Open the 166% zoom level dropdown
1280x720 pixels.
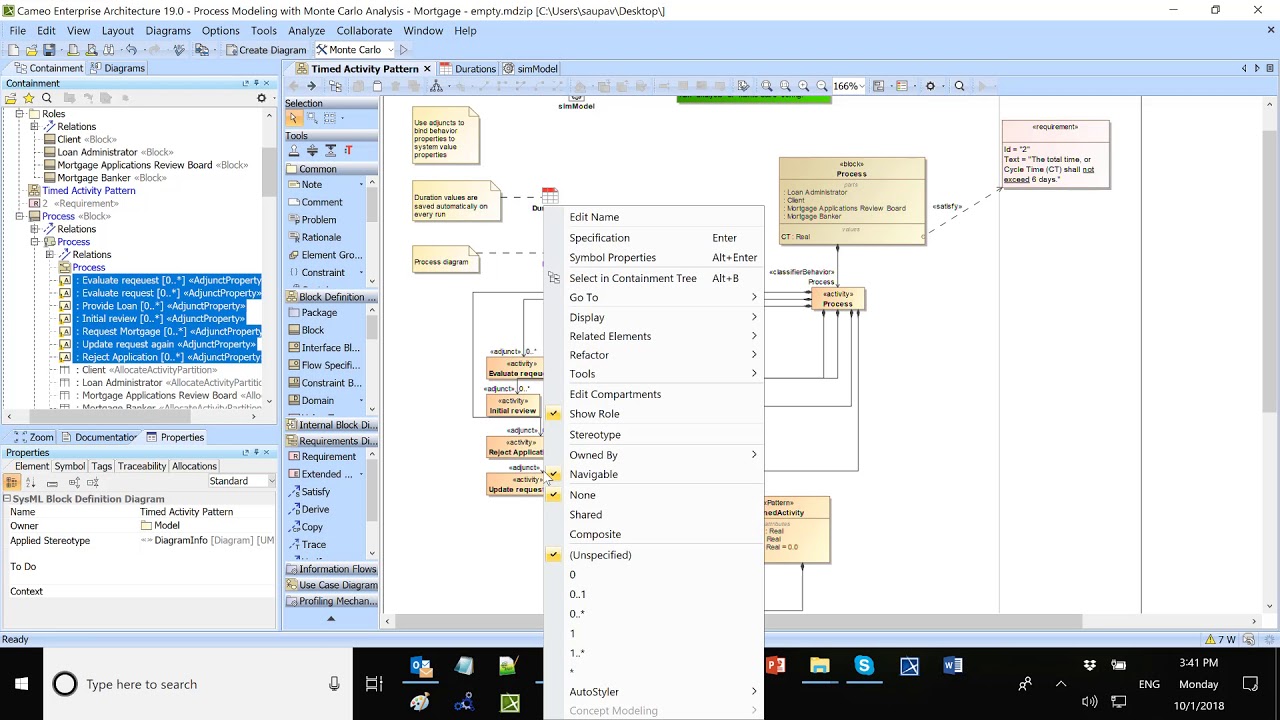863,86
